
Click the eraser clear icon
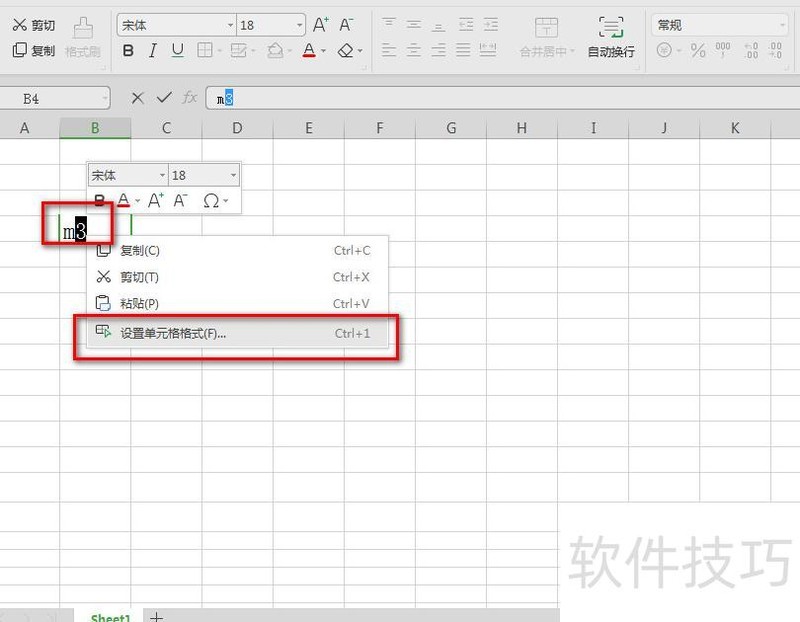pos(345,51)
